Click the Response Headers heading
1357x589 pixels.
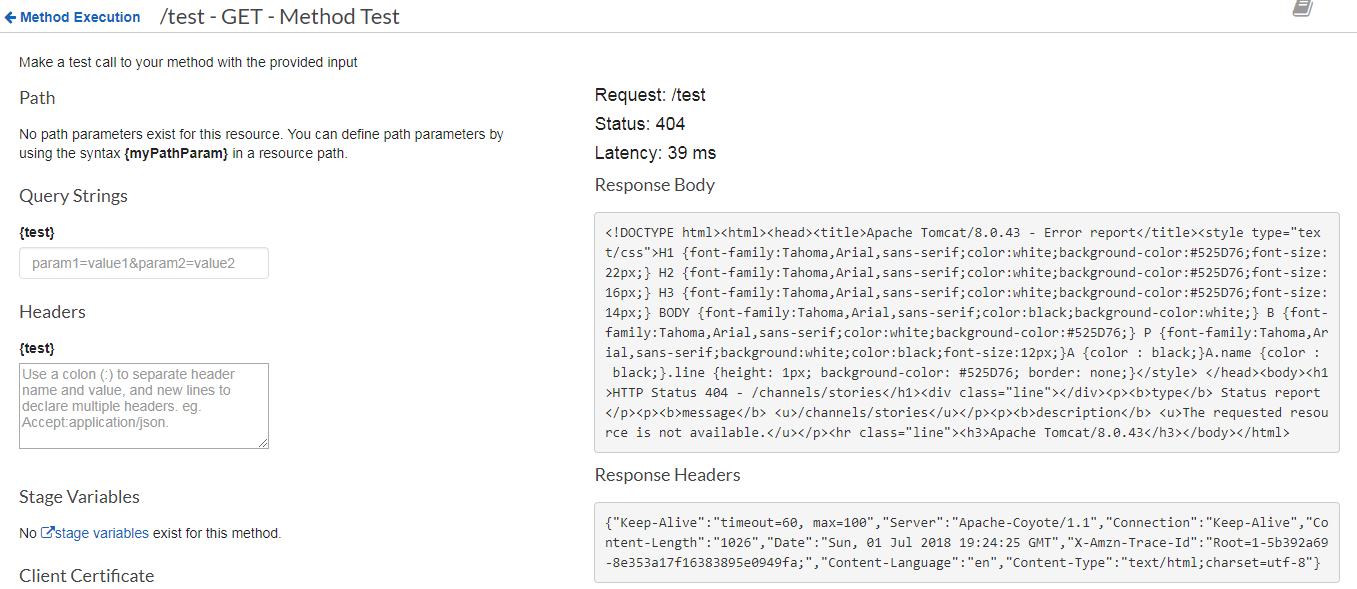point(667,475)
